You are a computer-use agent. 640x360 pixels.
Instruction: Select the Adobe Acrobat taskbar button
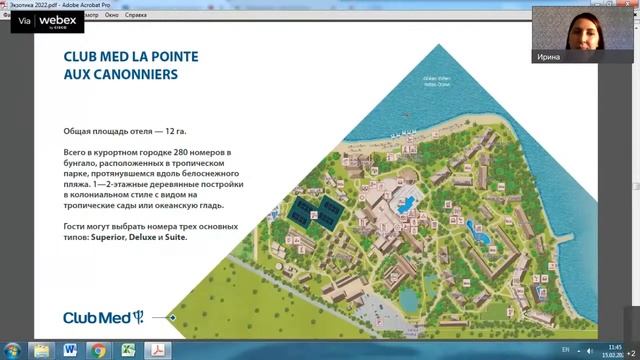point(158,351)
